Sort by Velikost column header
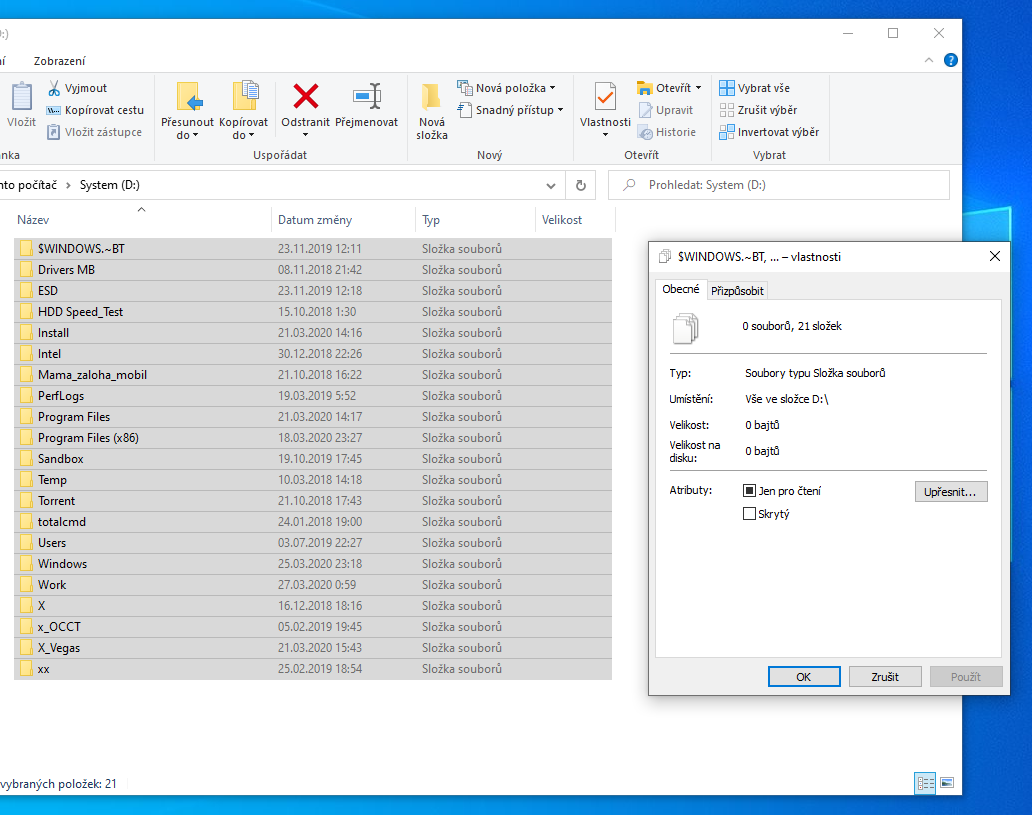 [575, 220]
